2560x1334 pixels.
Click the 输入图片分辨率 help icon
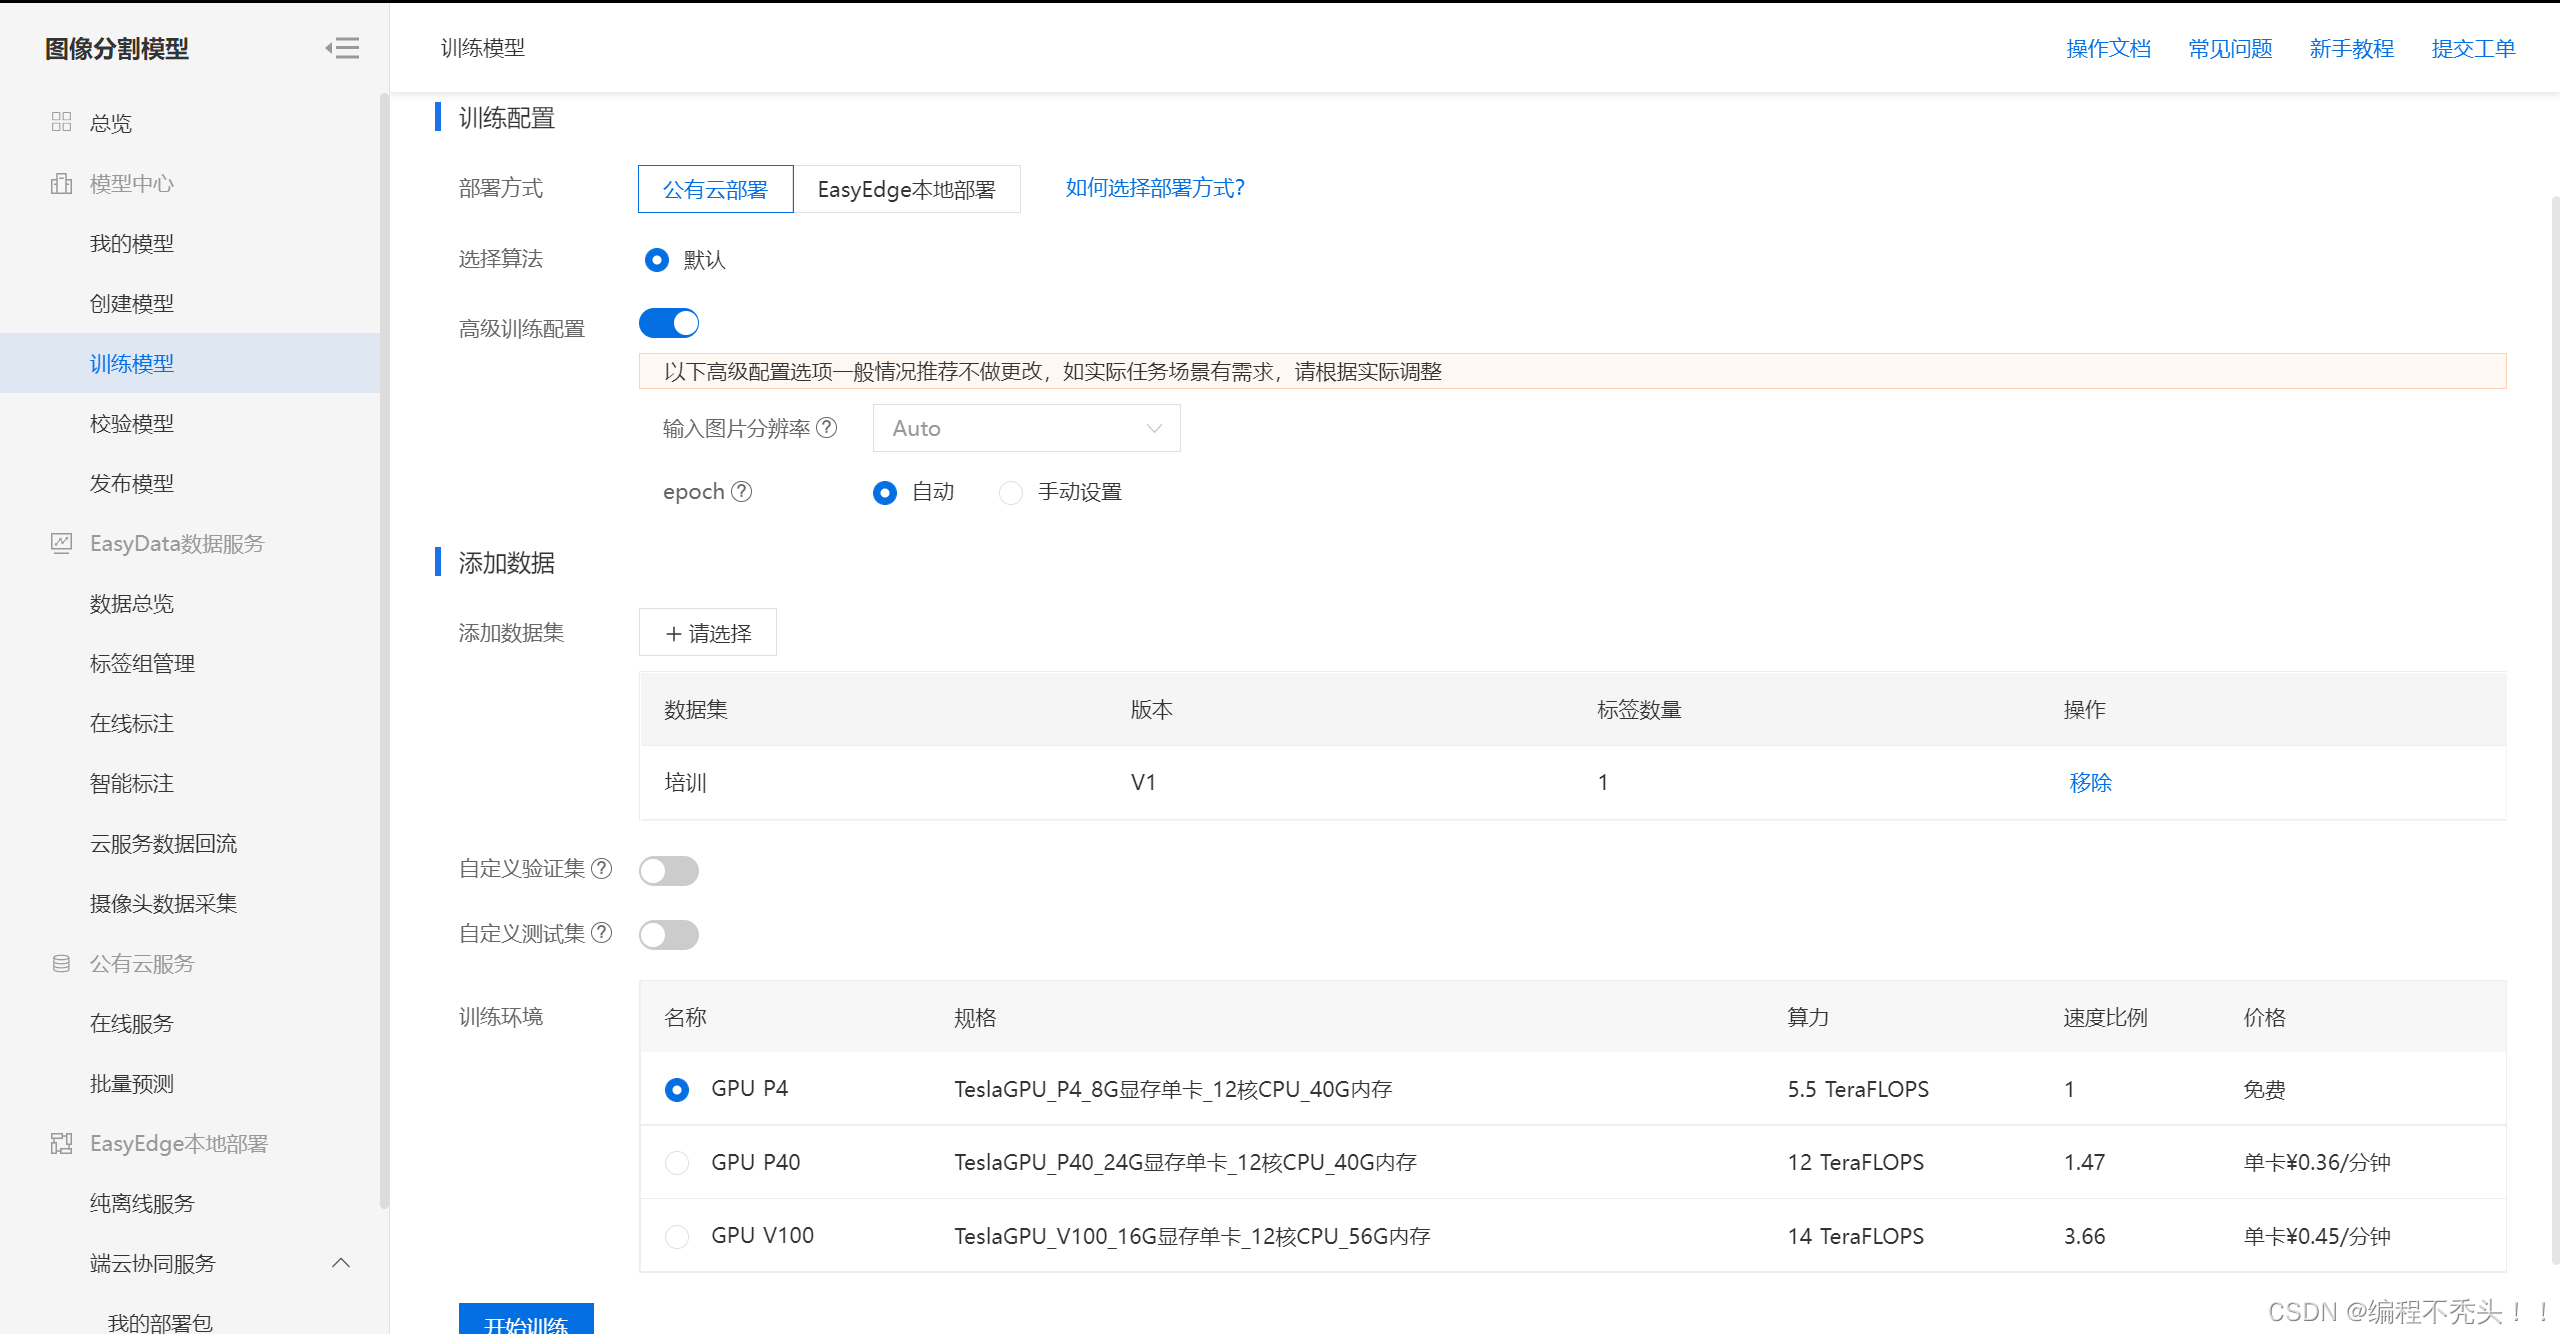[x=827, y=427]
